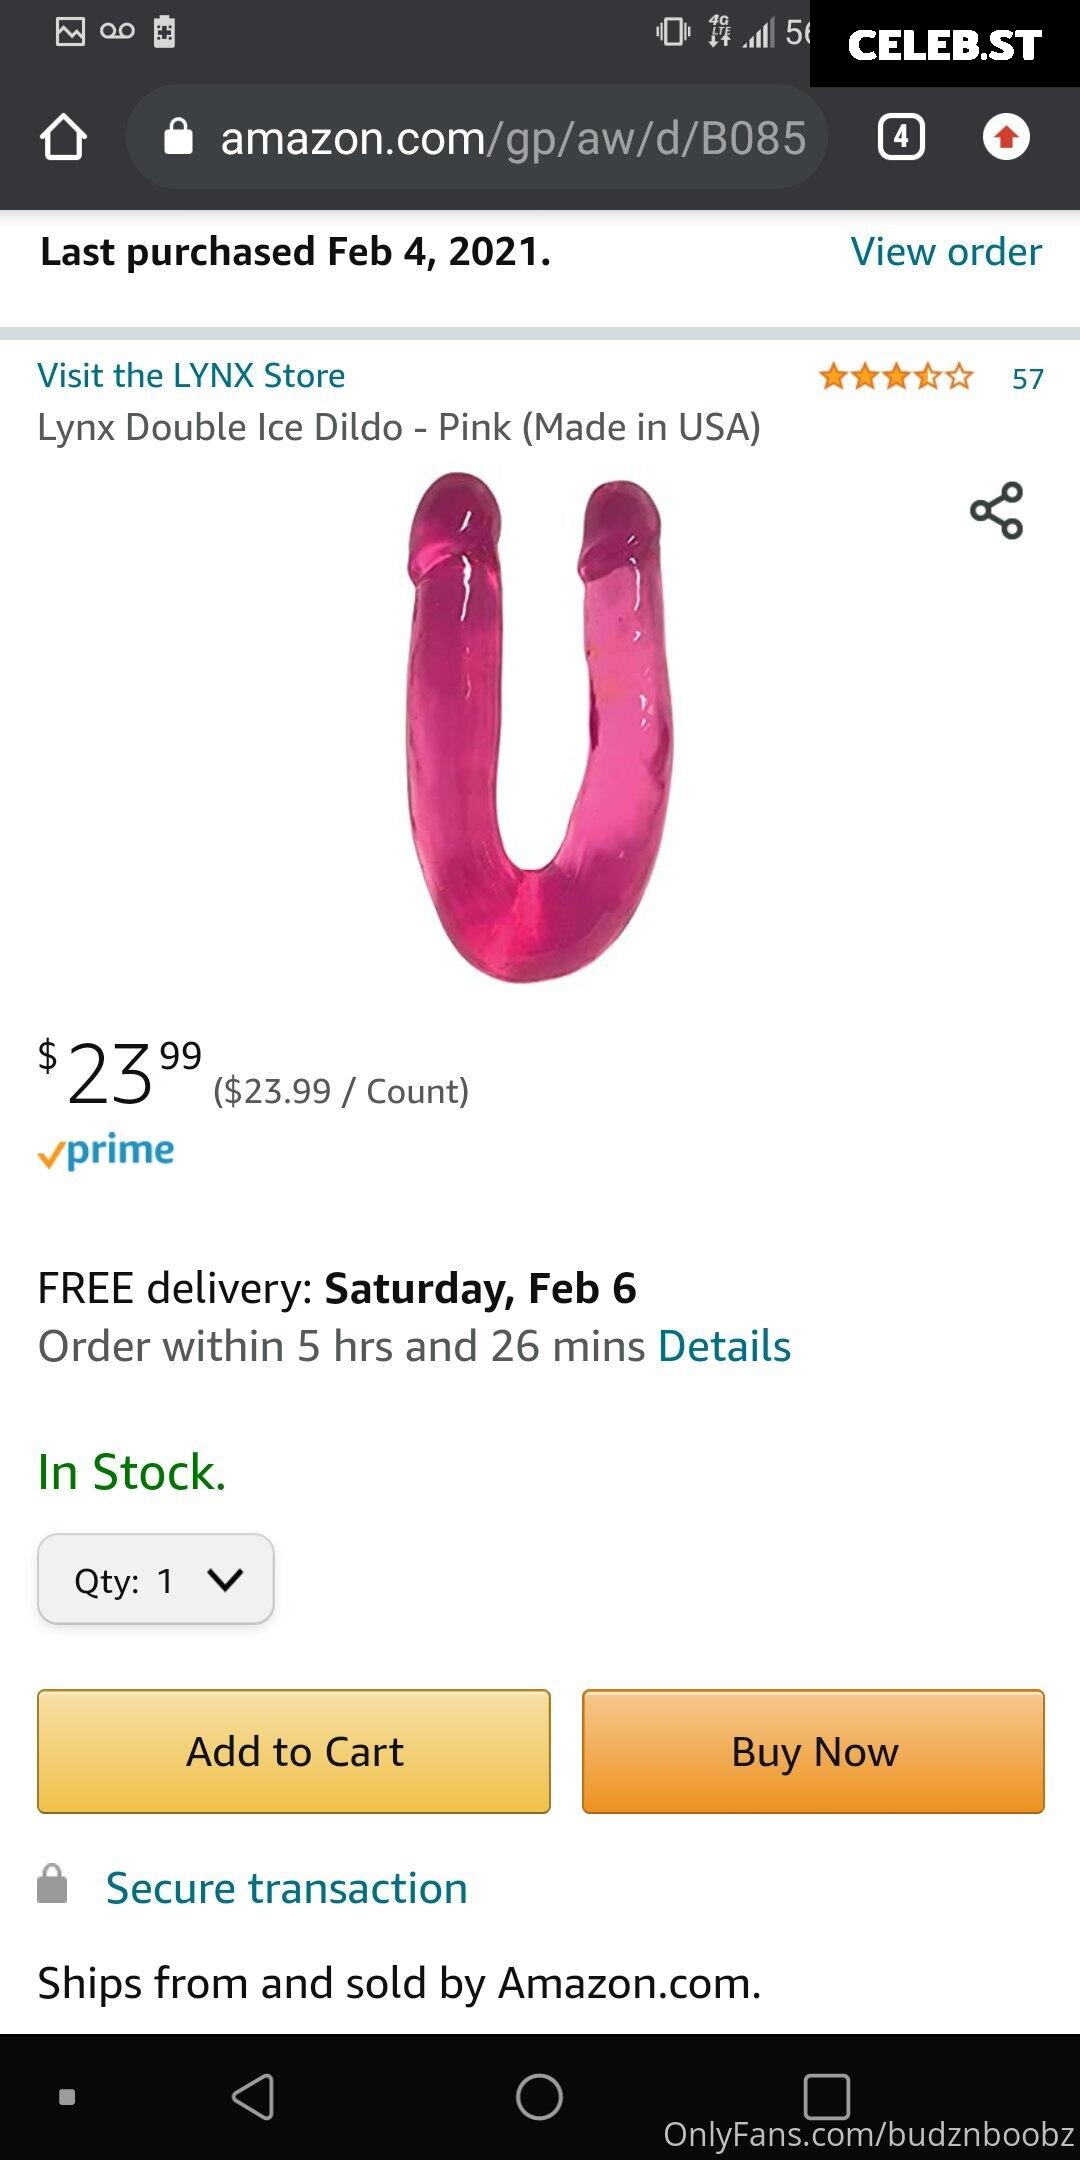Tap the red update arrow icon
The width and height of the screenshot is (1080, 2160).
1006,137
